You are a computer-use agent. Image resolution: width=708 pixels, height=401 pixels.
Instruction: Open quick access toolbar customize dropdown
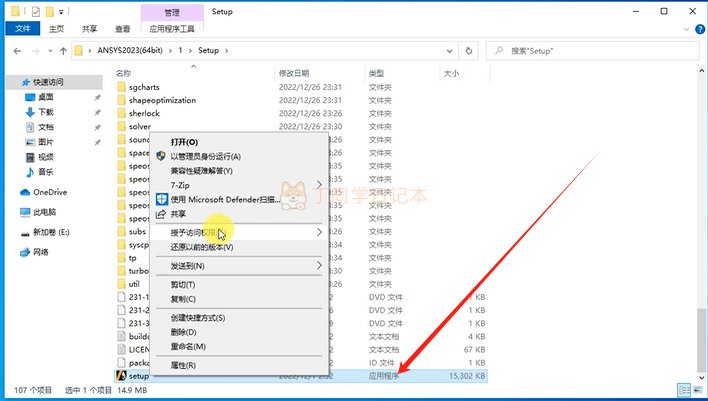click(61, 11)
